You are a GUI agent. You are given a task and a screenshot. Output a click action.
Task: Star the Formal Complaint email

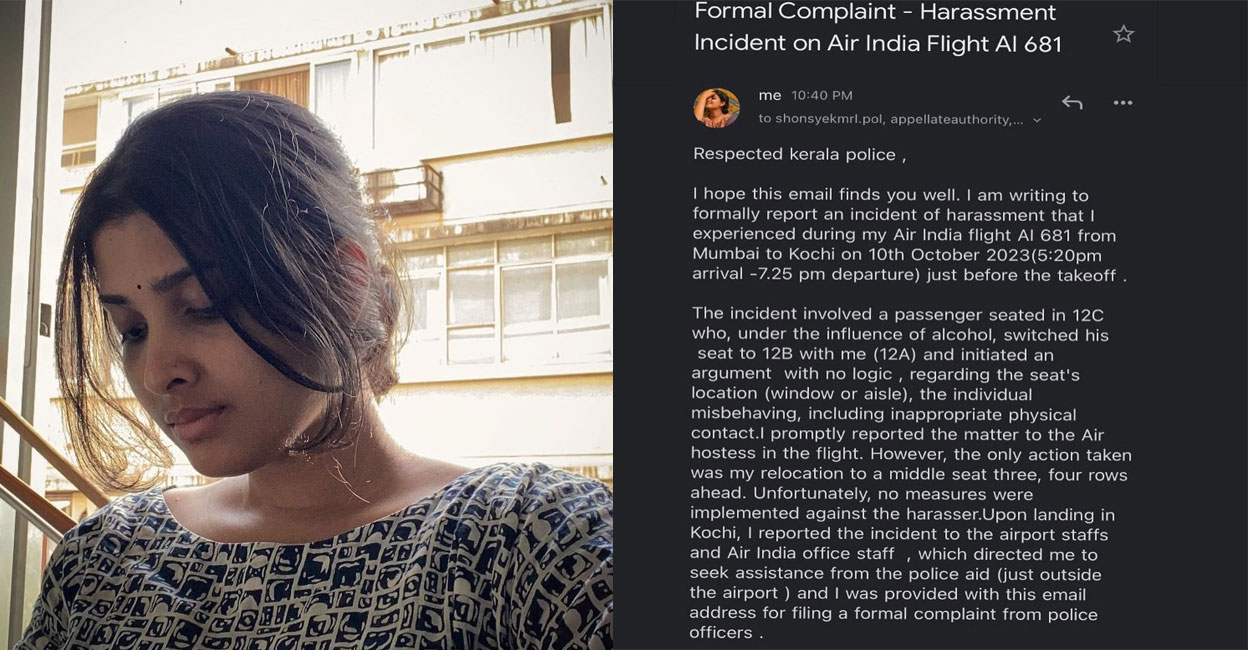click(1123, 35)
